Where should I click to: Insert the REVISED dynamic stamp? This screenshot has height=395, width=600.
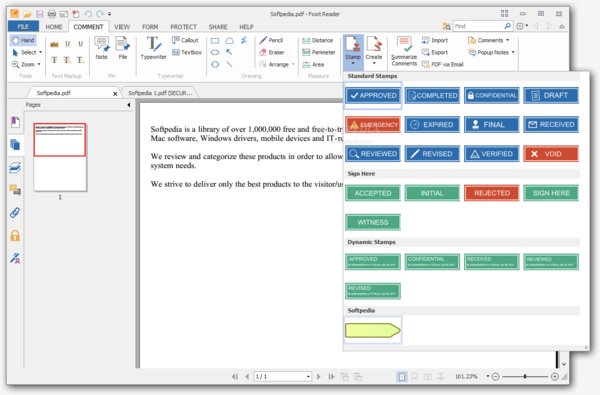pos(373,291)
